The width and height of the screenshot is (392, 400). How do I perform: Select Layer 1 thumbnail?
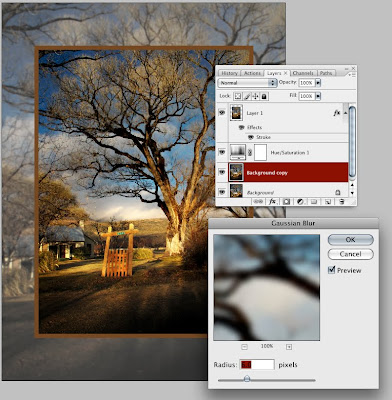pyautogui.click(x=236, y=113)
